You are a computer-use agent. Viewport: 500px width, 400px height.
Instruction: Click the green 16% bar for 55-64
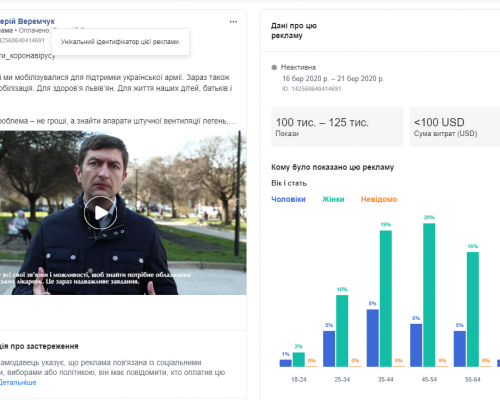pyautogui.click(x=473, y=309)
